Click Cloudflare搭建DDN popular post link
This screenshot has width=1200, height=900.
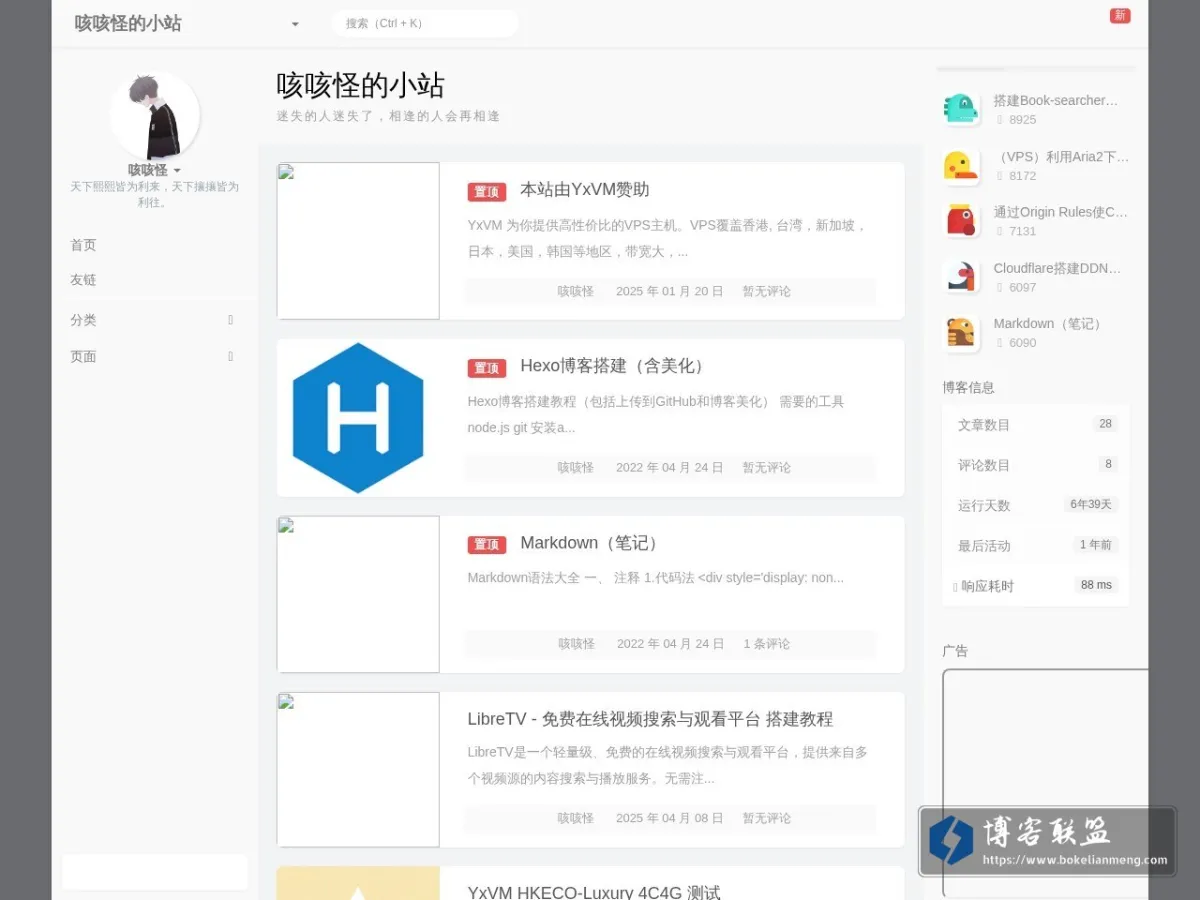coord(1057,268)
